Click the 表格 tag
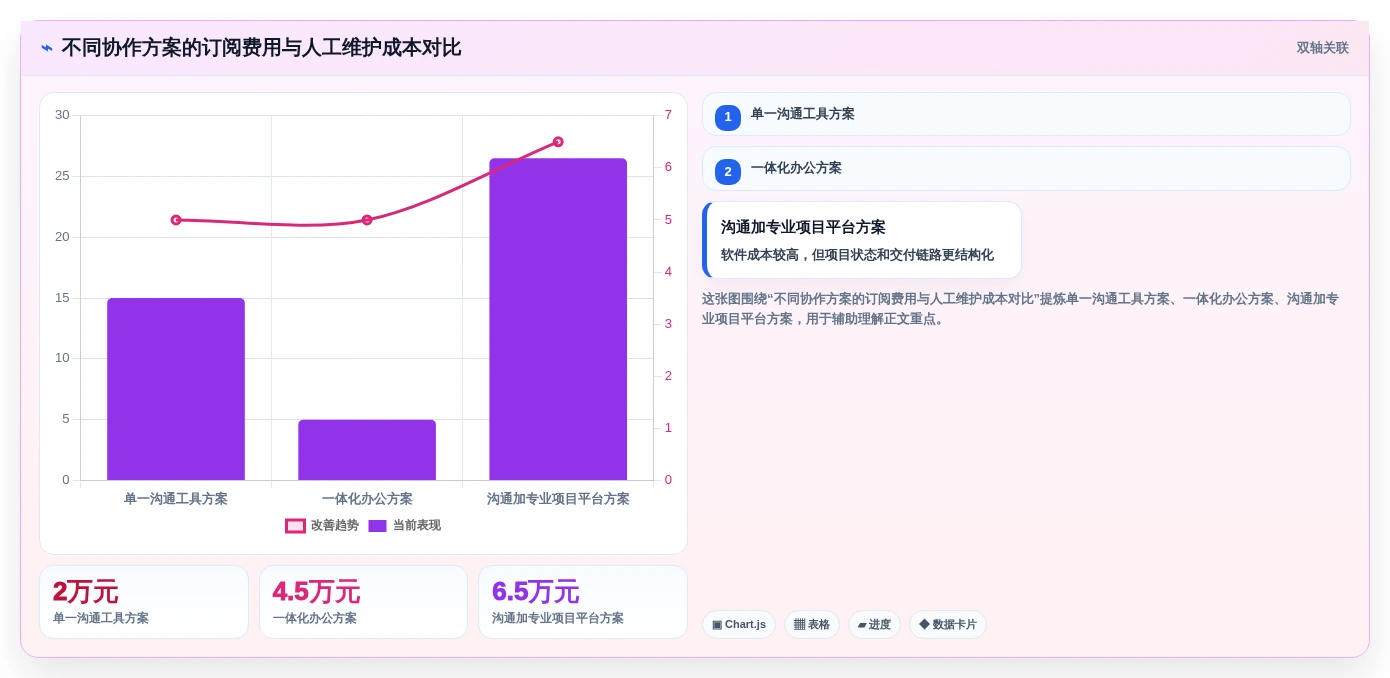 812,625
